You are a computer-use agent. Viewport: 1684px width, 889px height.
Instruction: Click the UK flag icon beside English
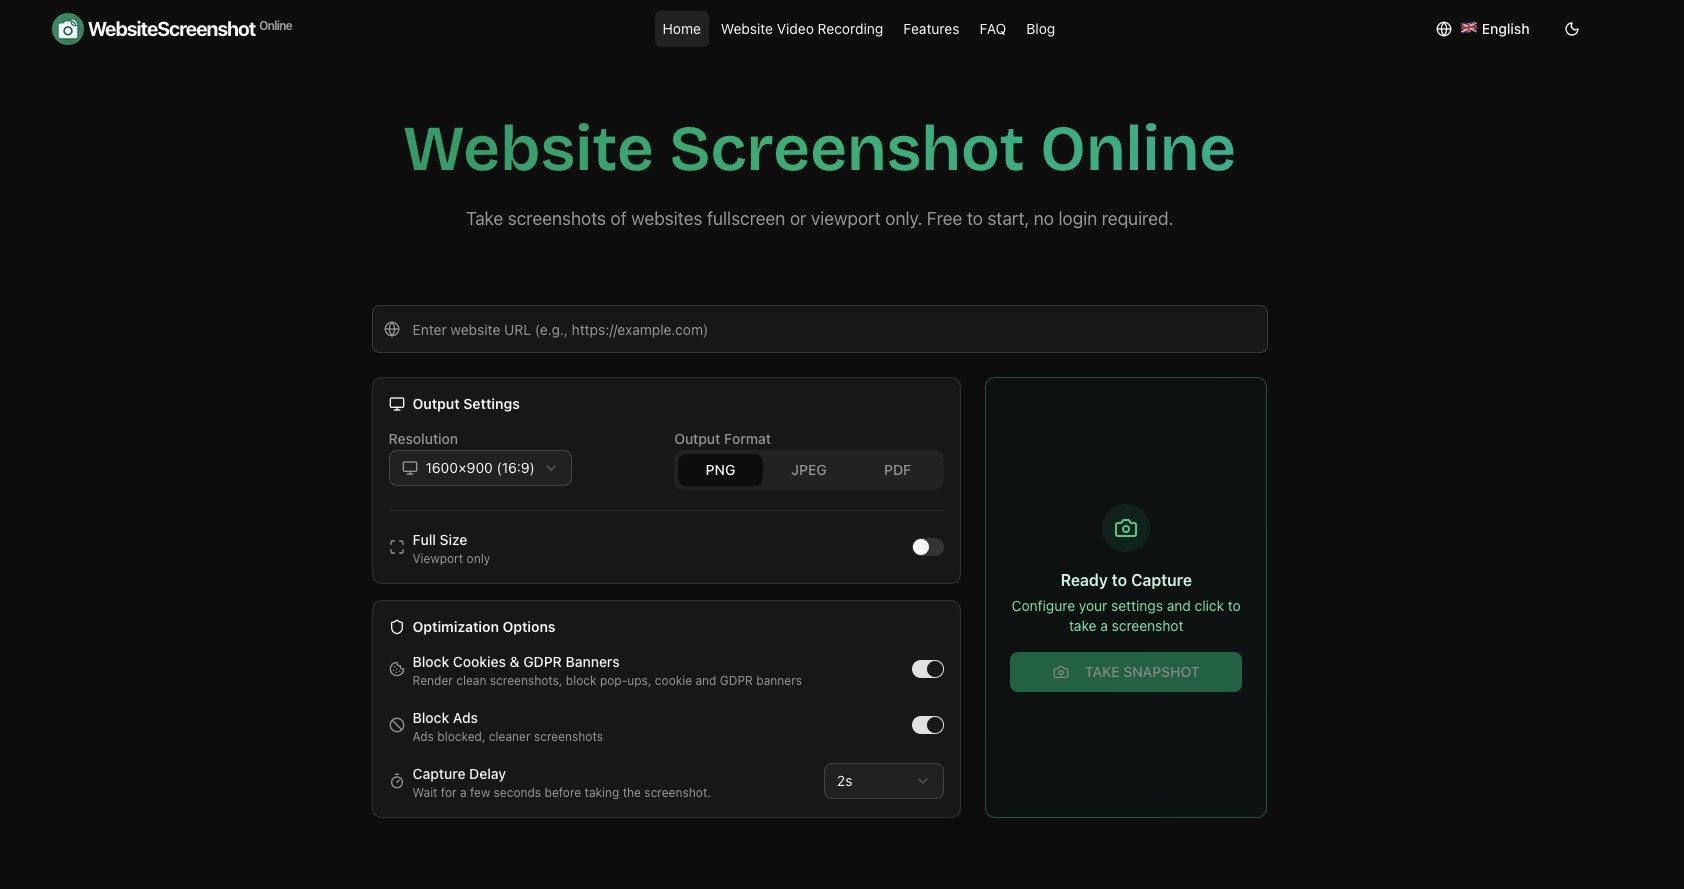[1469, 28]
